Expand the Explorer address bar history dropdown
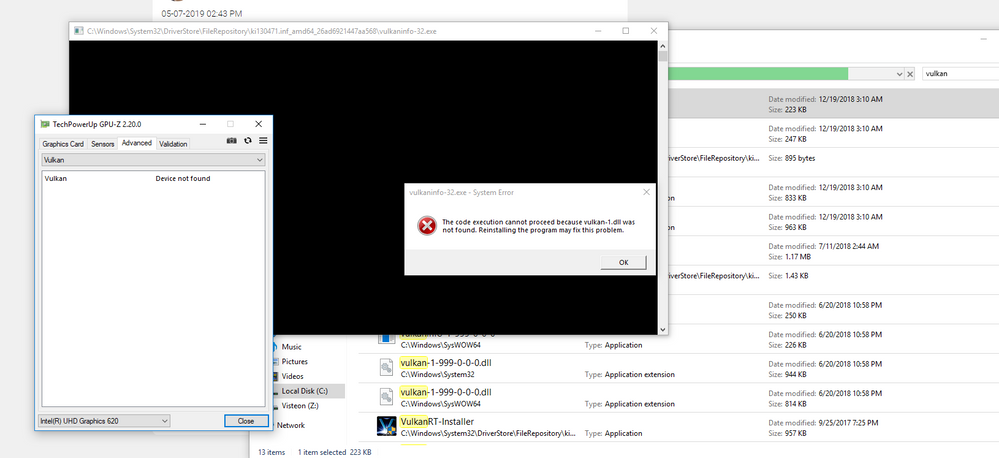The image size is (999, 458). [900, 74]
